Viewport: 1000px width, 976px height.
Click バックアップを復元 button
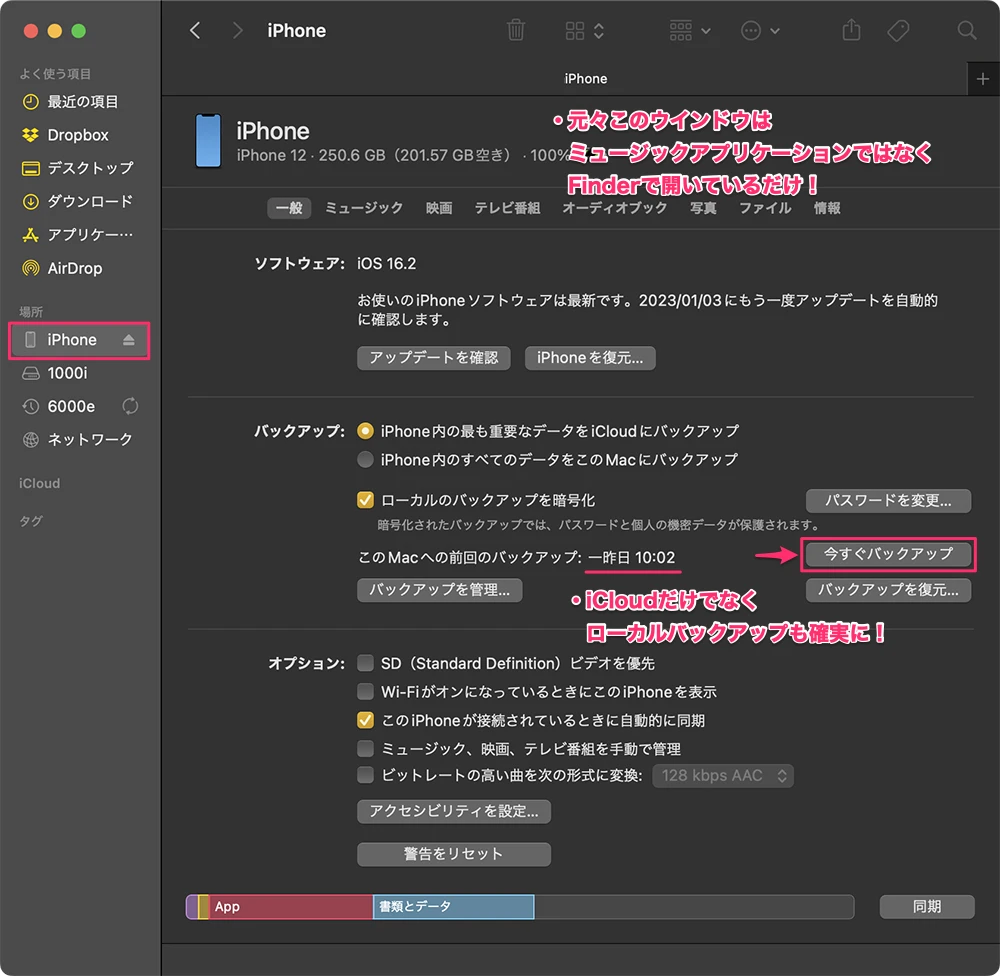coord(888,590)
